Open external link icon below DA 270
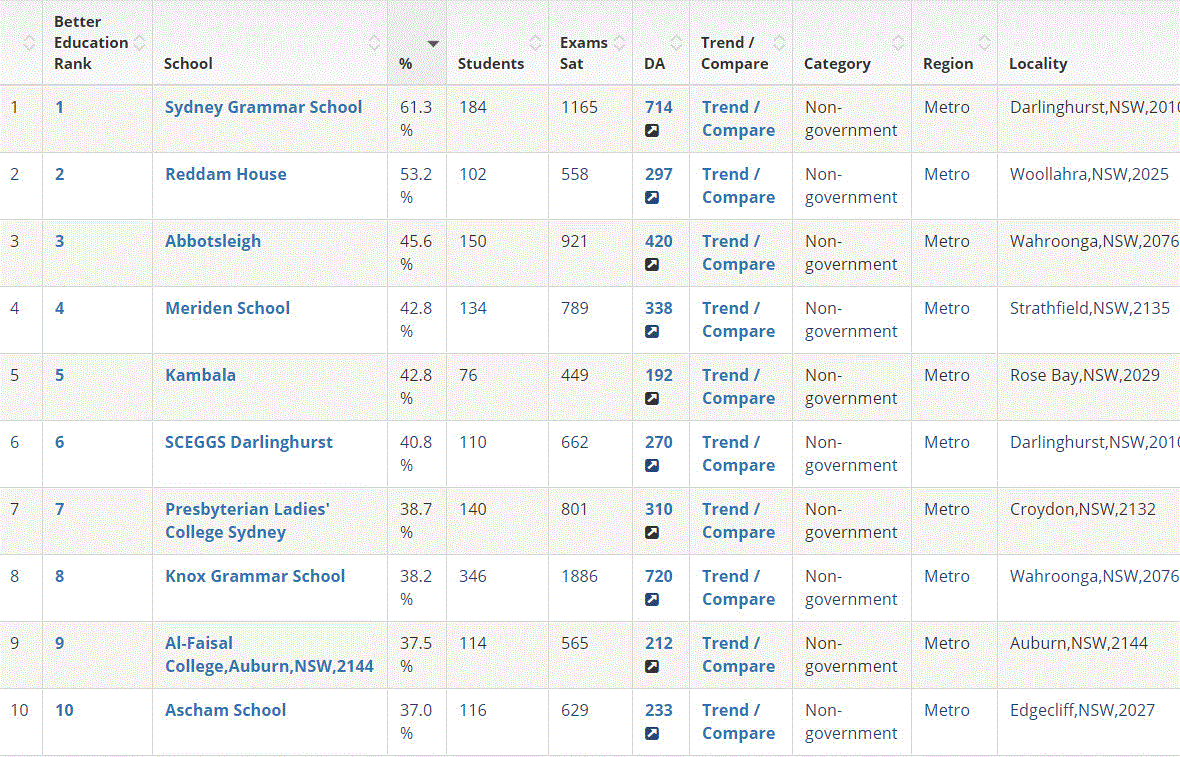This screenshot has width=1180, height=757. coord(652,466)
